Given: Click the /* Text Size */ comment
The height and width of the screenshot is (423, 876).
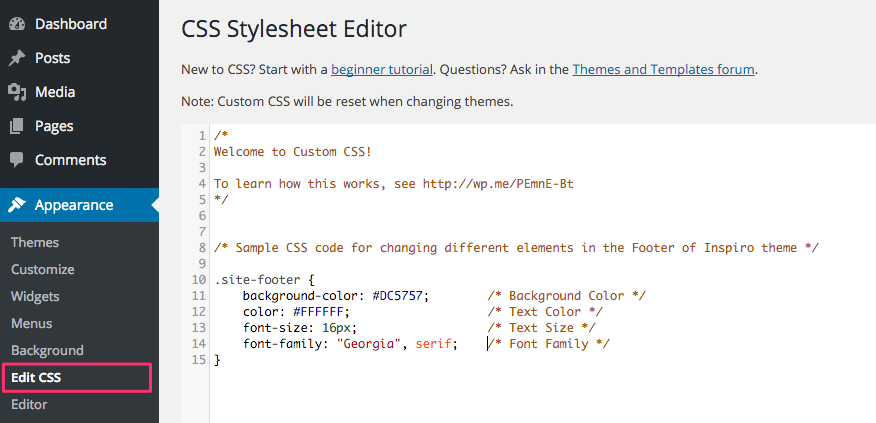Looking at the screenshot, I should tap(541, 327).
